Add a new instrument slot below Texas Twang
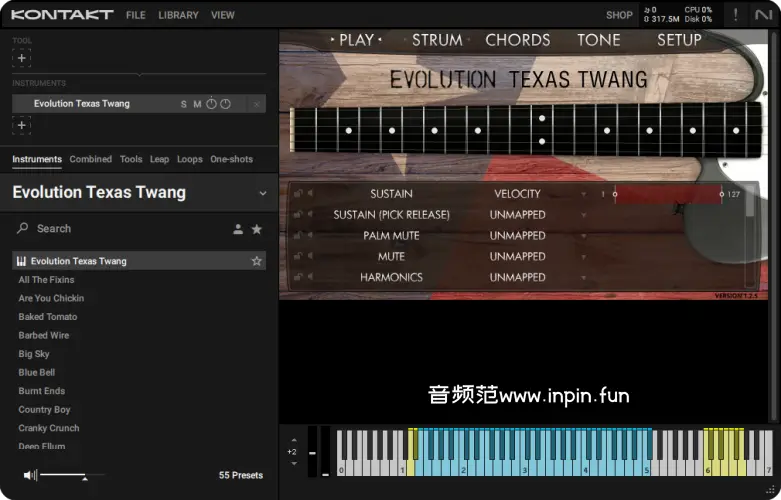The width and height of the screenshot is (781, 500). (22, 125)
